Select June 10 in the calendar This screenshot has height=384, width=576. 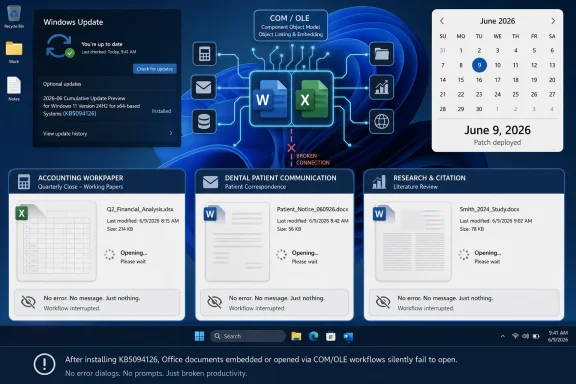point(497,65)
